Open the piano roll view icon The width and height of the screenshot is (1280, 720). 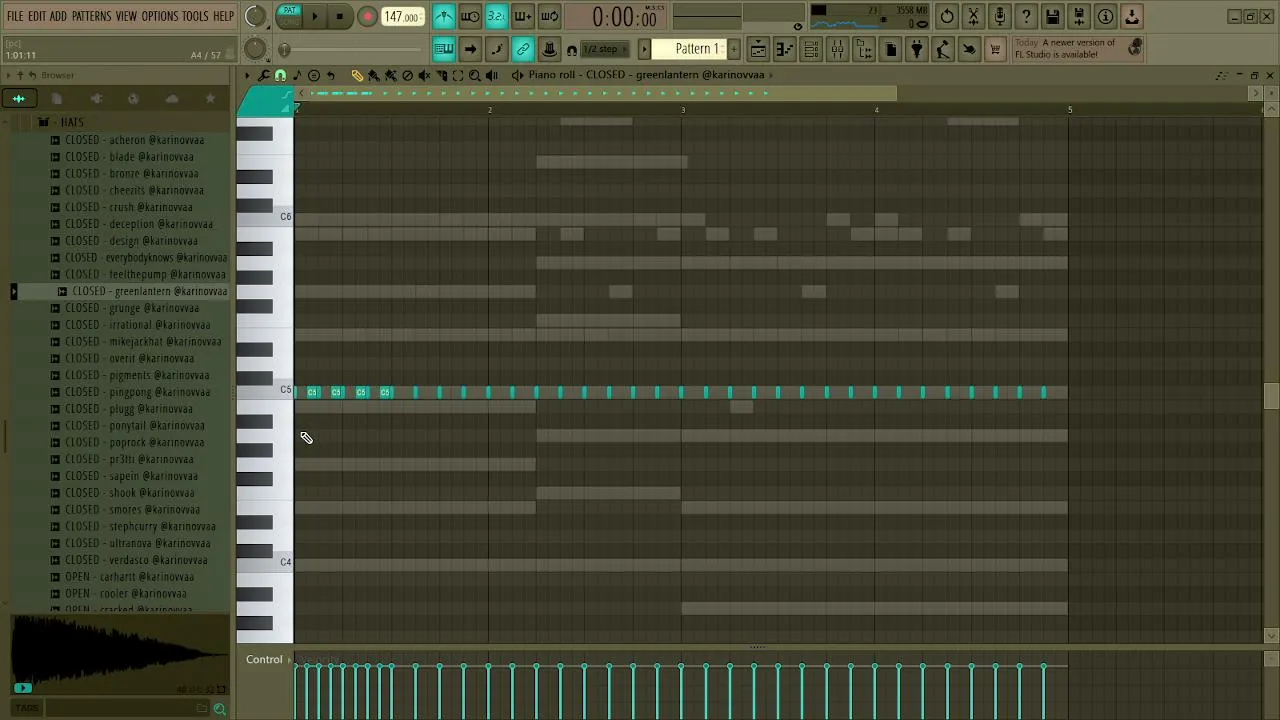[x=785, y=49]
